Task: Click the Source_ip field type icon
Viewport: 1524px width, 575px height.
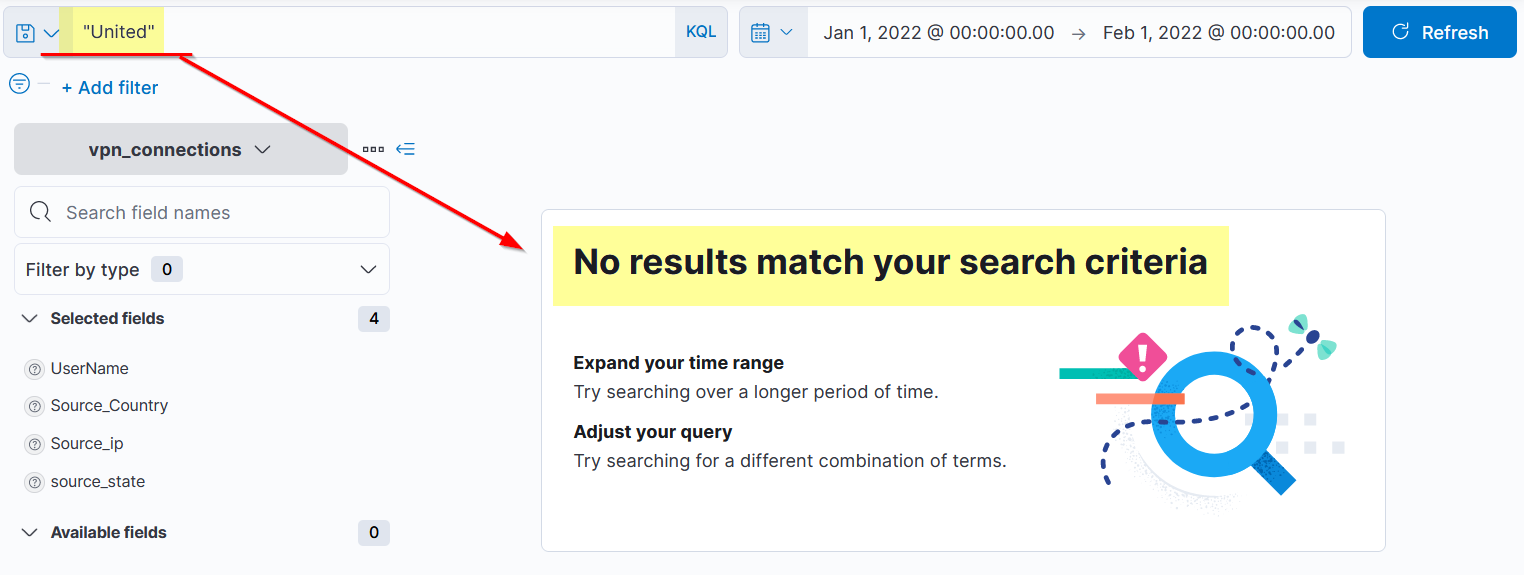Action: pyautogui.click(x=34, y=444)
